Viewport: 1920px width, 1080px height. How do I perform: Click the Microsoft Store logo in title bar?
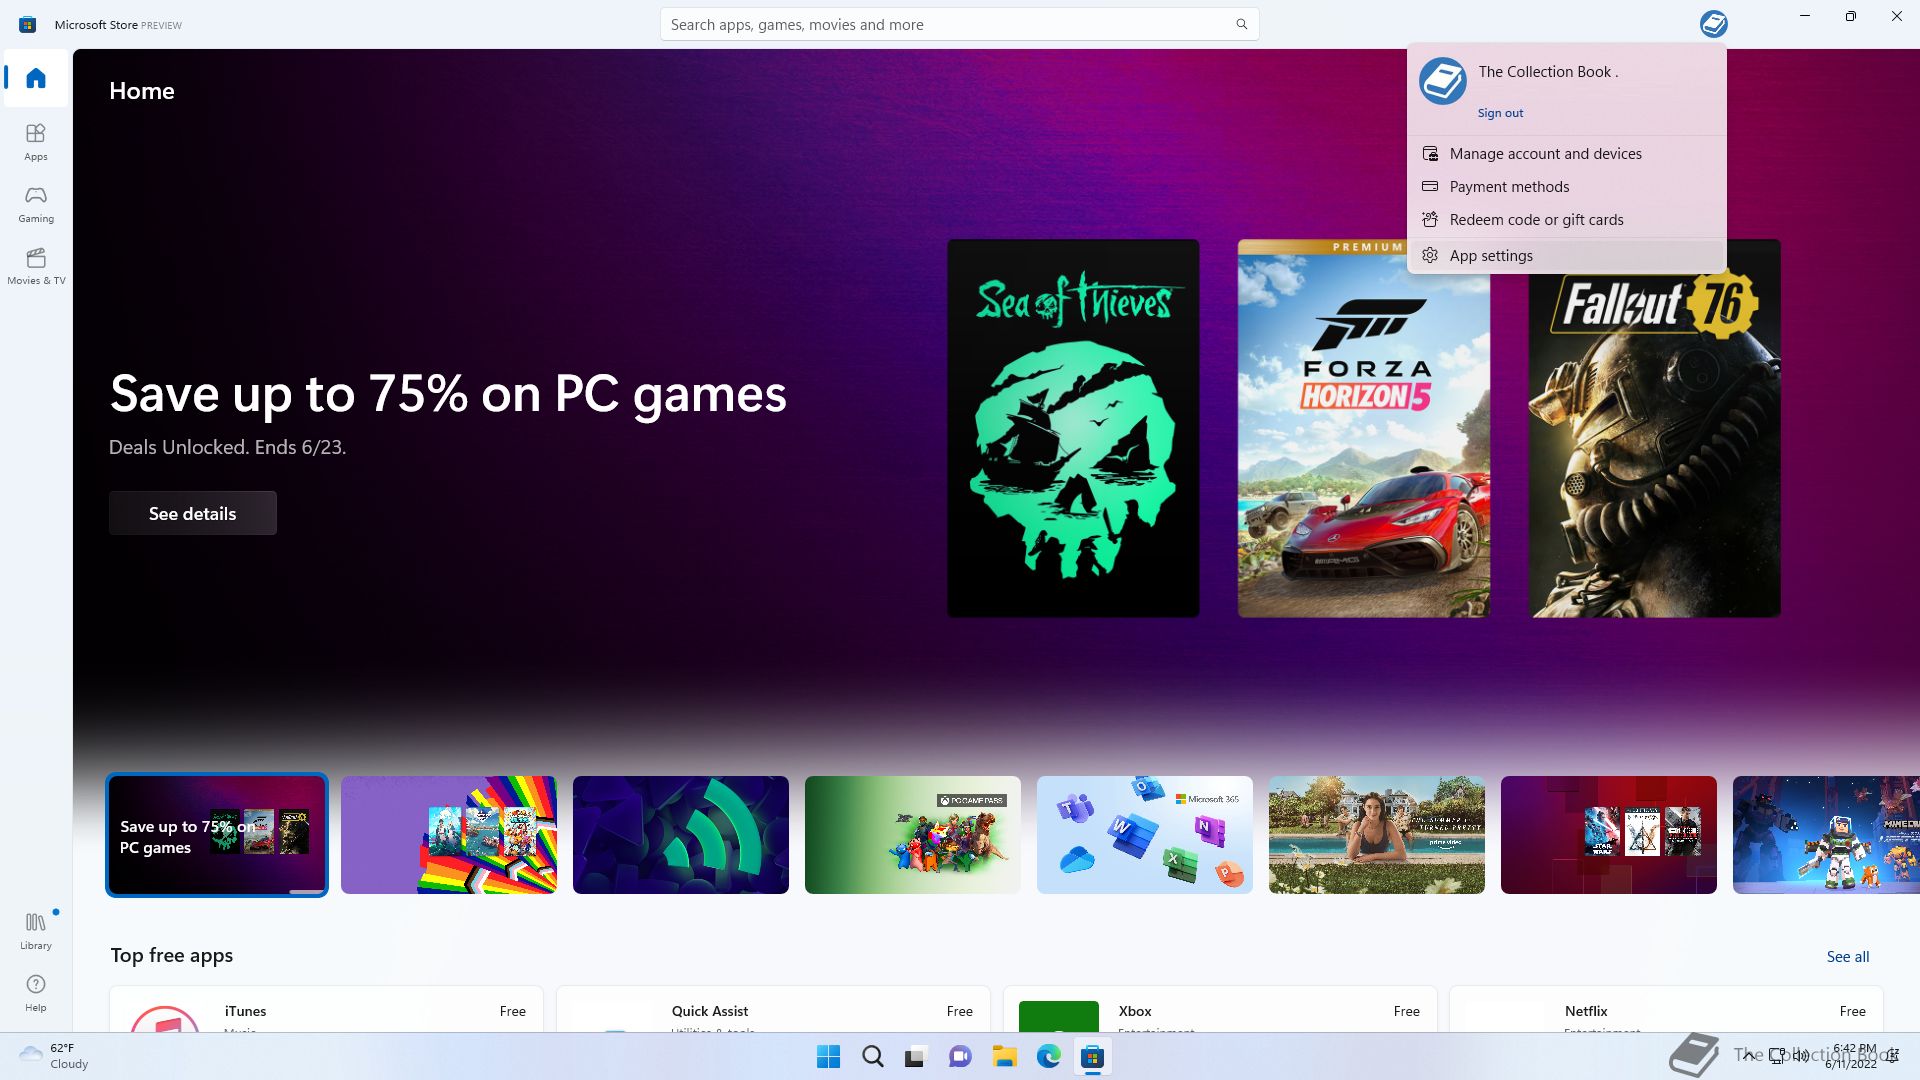(x=28, y=24)
